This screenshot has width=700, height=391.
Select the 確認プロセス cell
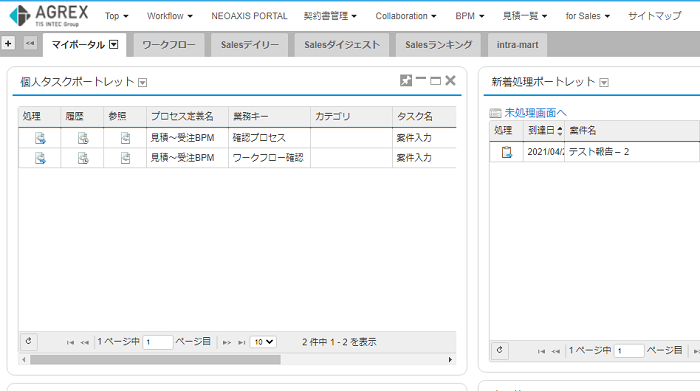coord(269,138)
